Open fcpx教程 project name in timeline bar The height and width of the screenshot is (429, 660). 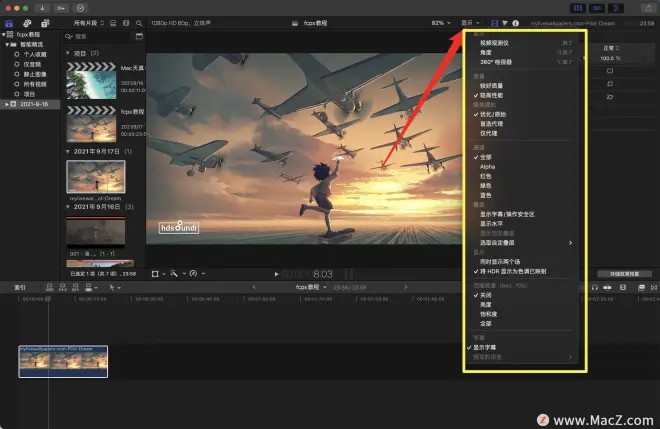point(311,287)
